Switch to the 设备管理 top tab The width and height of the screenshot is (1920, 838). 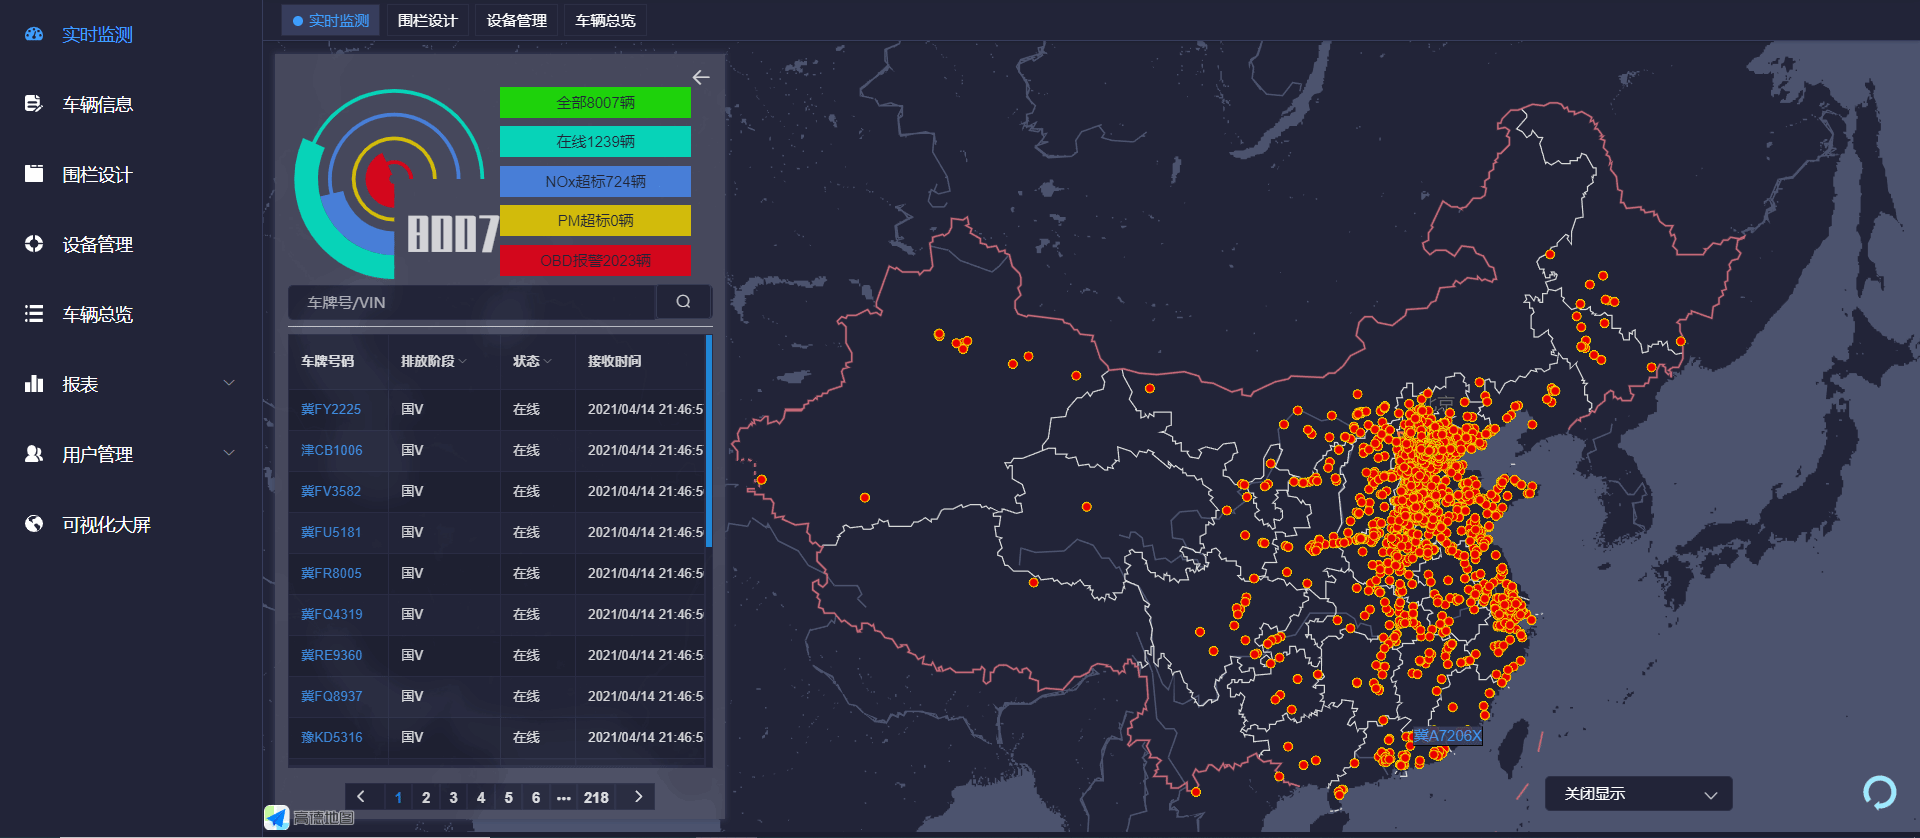coord(516,21)
